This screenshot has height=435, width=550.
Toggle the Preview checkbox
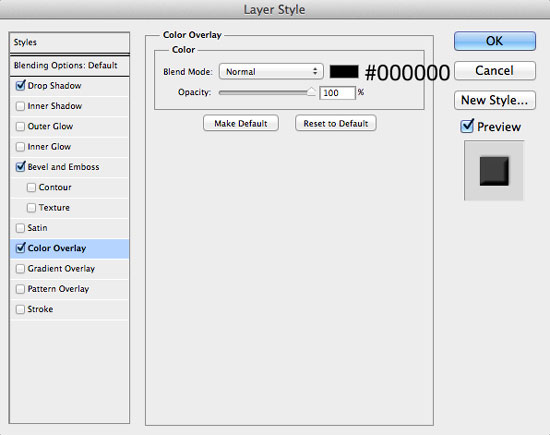click(467, 126)
